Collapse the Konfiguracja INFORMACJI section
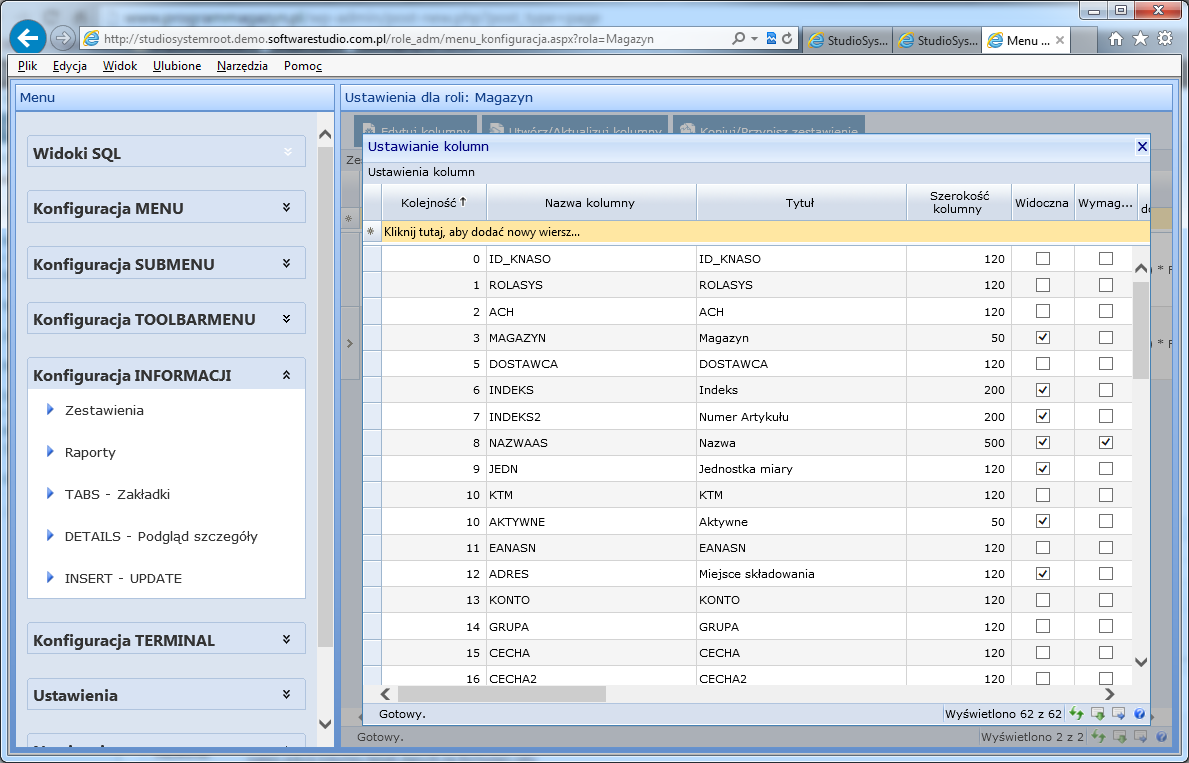This screenshot has width=1189, height=763. (x=287, y=375)
